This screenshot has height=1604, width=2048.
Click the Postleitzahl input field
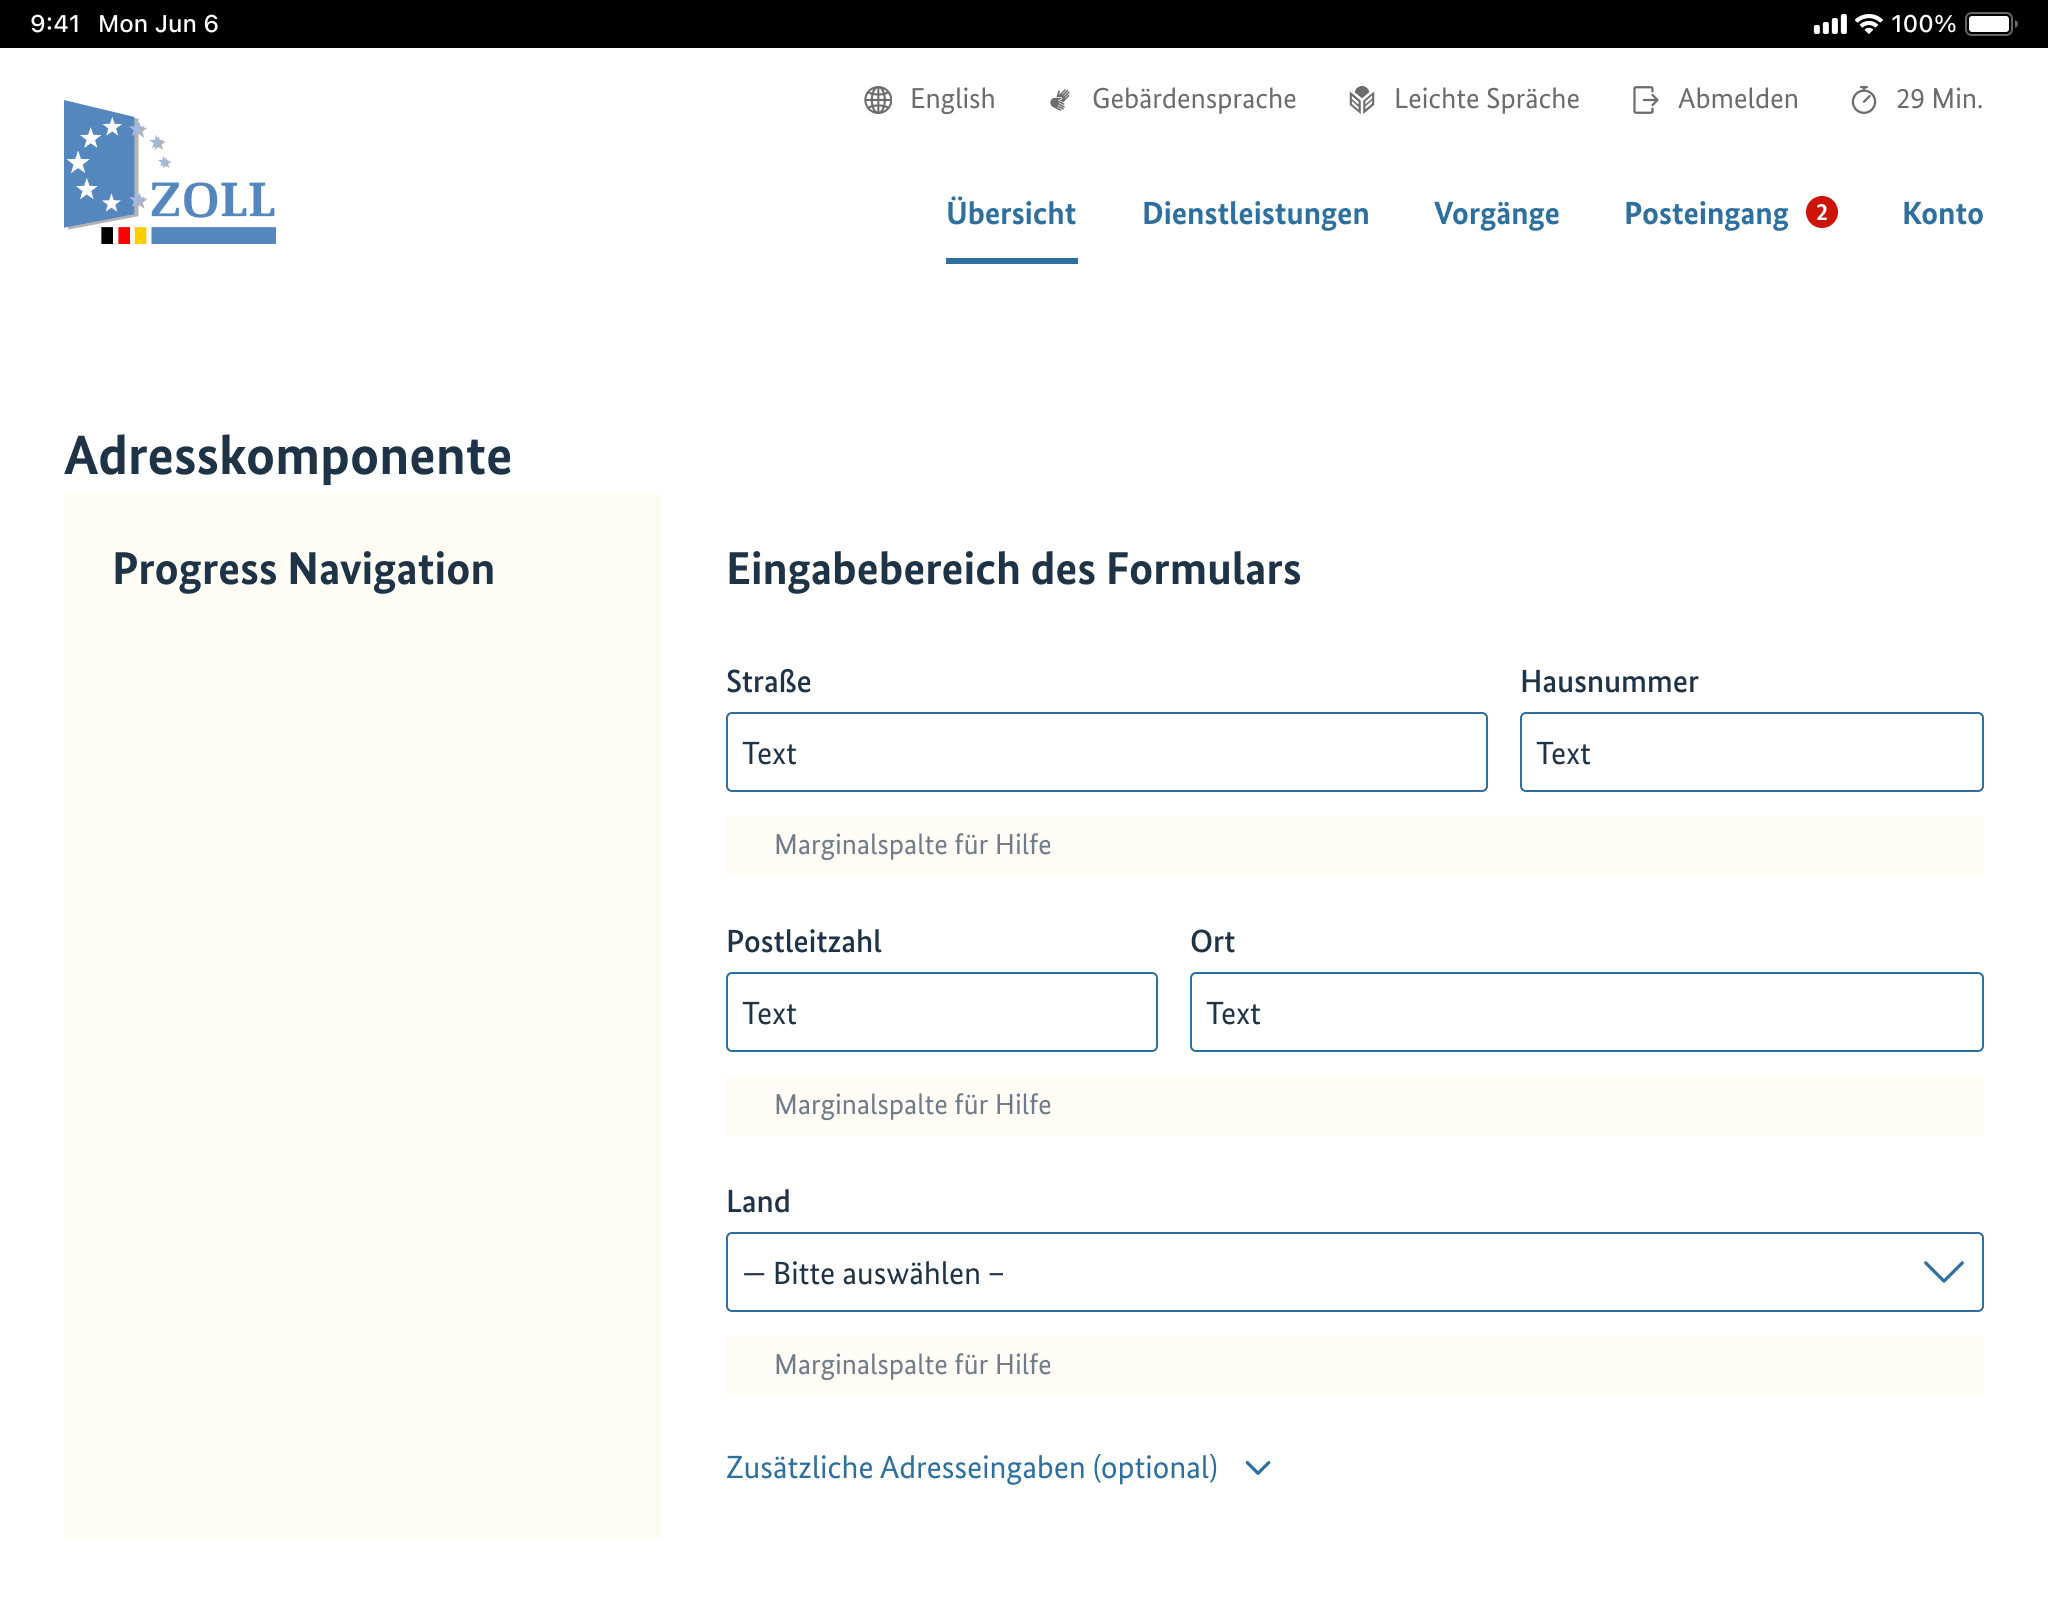pyautogui.click(x=941, y=1012)
